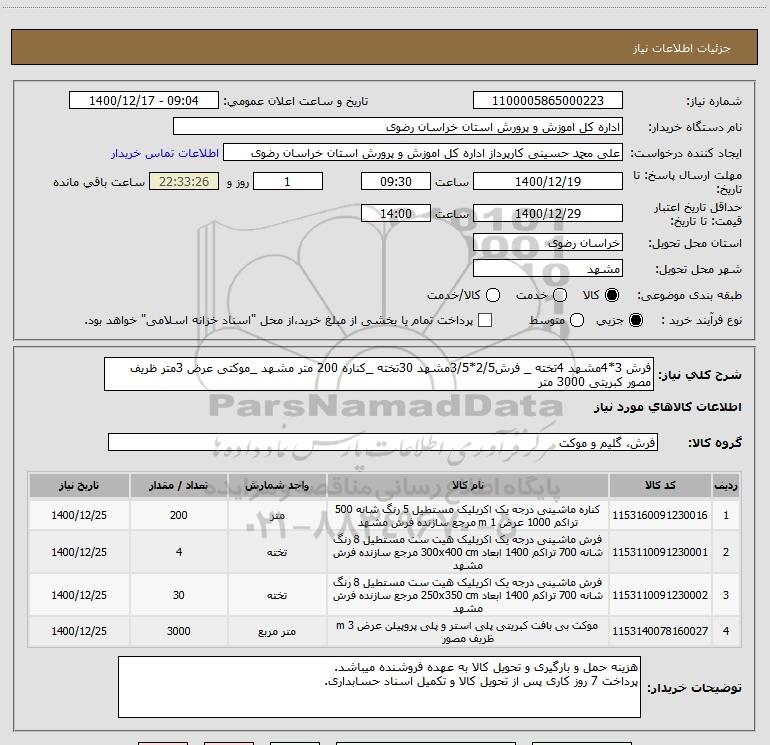Click the price validity time 14:00

point(396,213)
